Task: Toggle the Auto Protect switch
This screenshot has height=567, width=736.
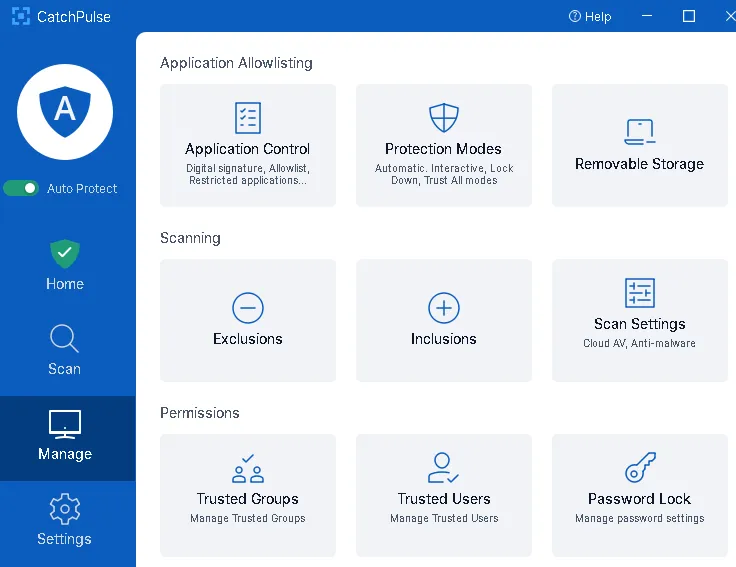Action: click(21, 188)
